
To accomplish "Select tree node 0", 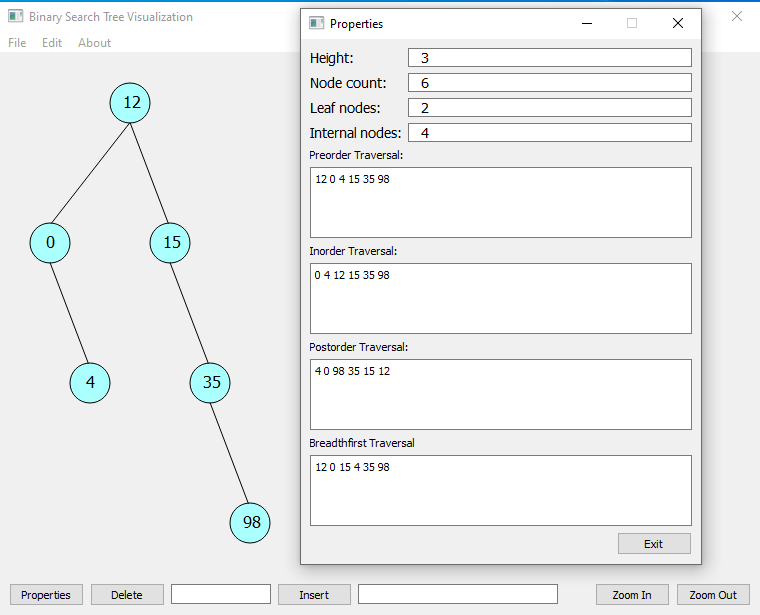I will pyautogui.click(x=50, y=243).
